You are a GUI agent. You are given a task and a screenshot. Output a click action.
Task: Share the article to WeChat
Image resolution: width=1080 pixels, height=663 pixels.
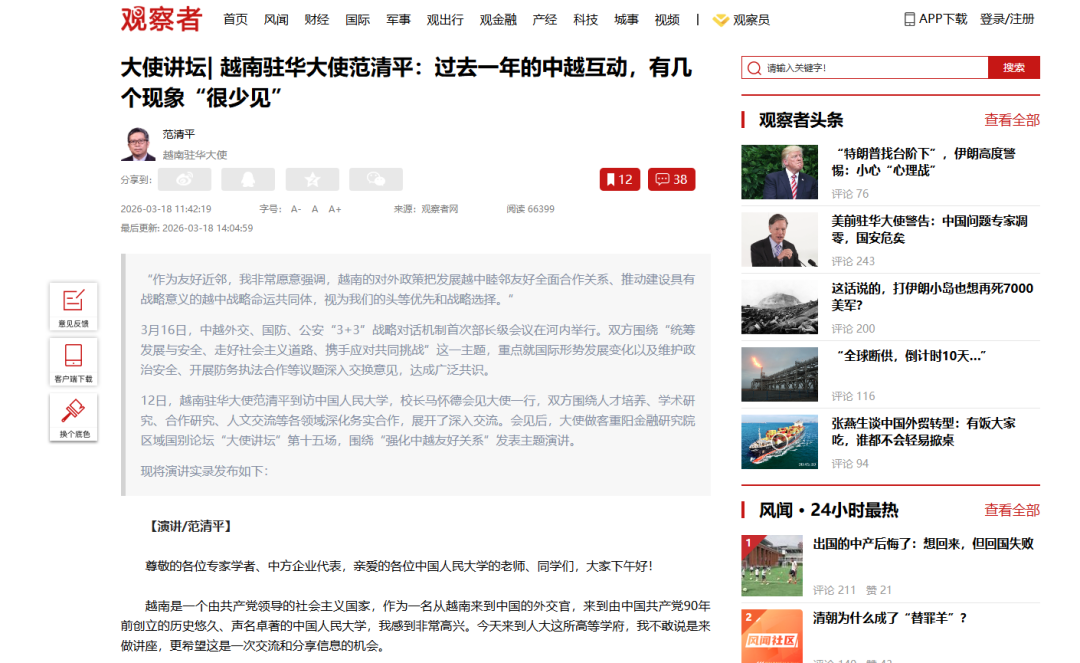(x=376, y=179)
